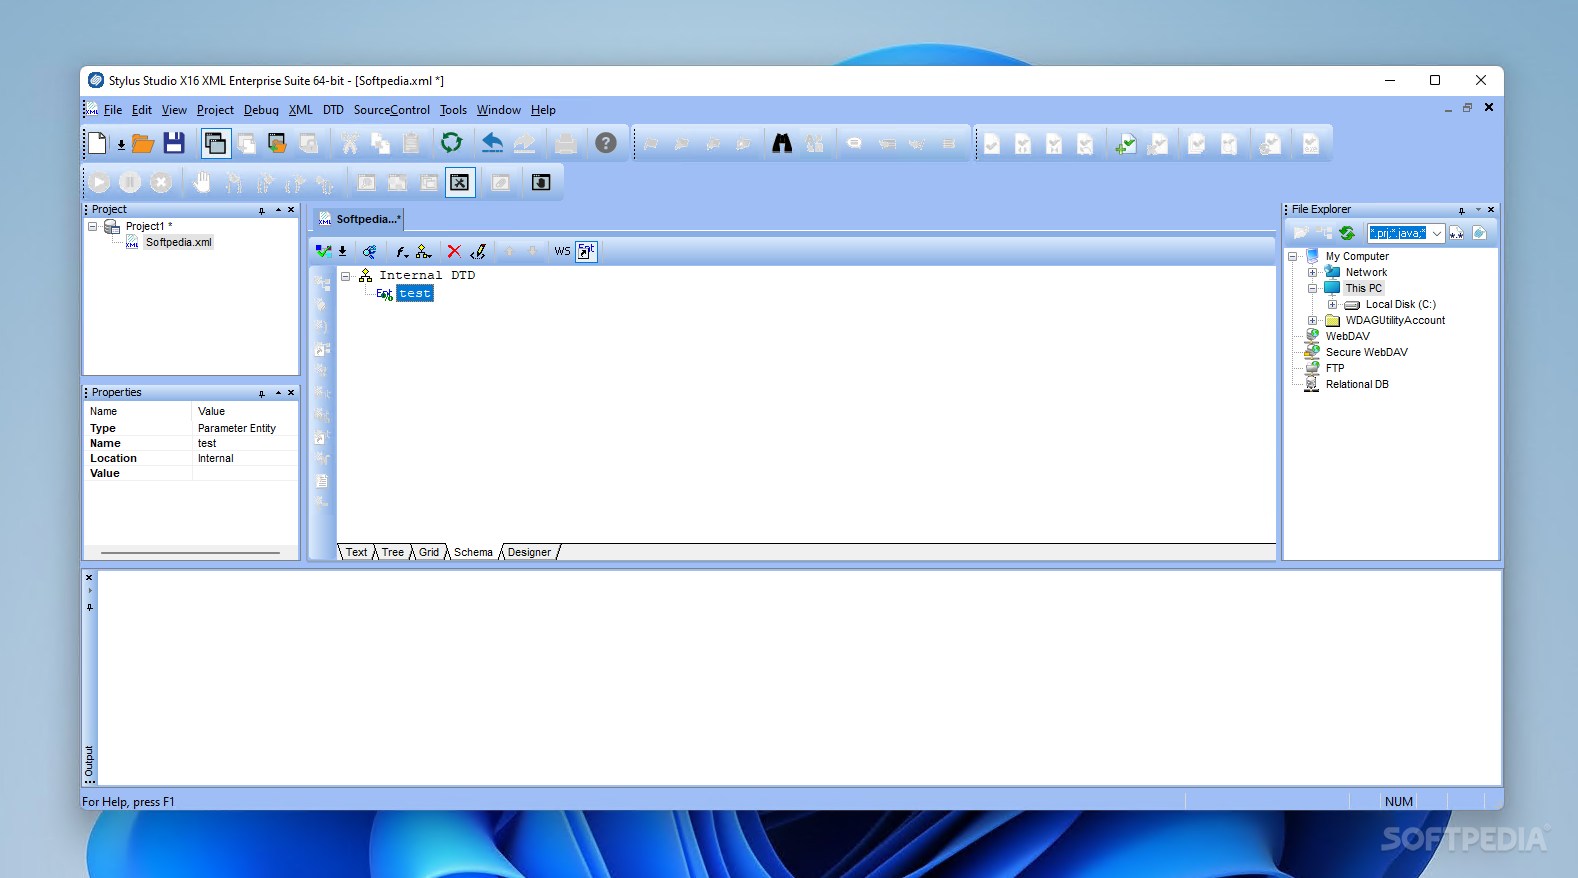
Task: Click the Properties panel horizontal scrollbar
Action: pyautogui.click(x=190, y=552)
